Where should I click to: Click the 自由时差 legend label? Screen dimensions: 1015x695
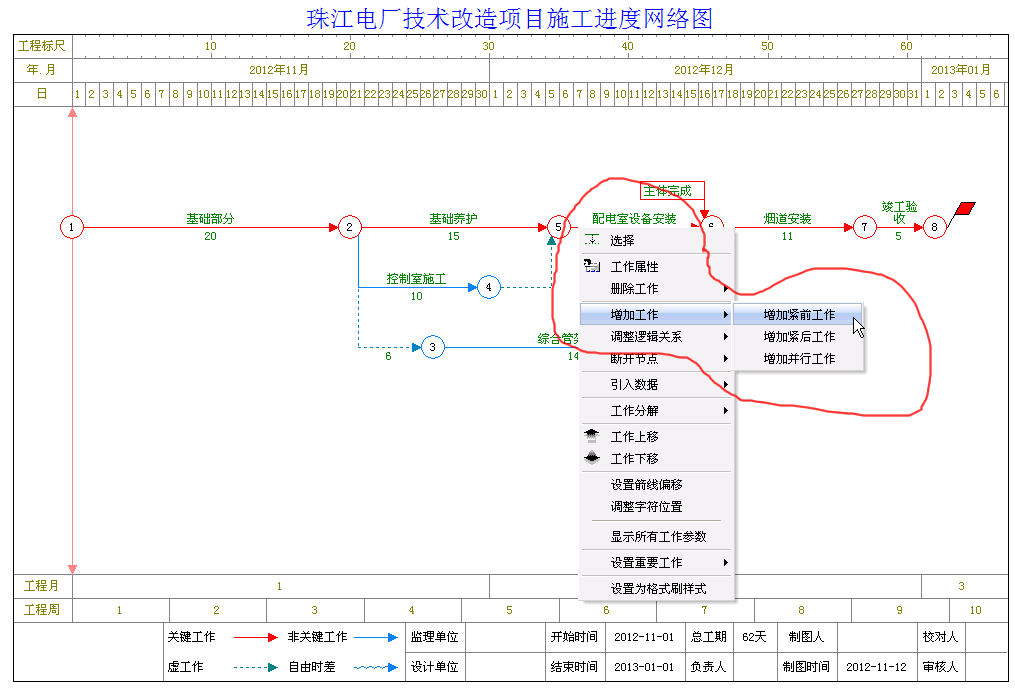[x=312, y=667]
